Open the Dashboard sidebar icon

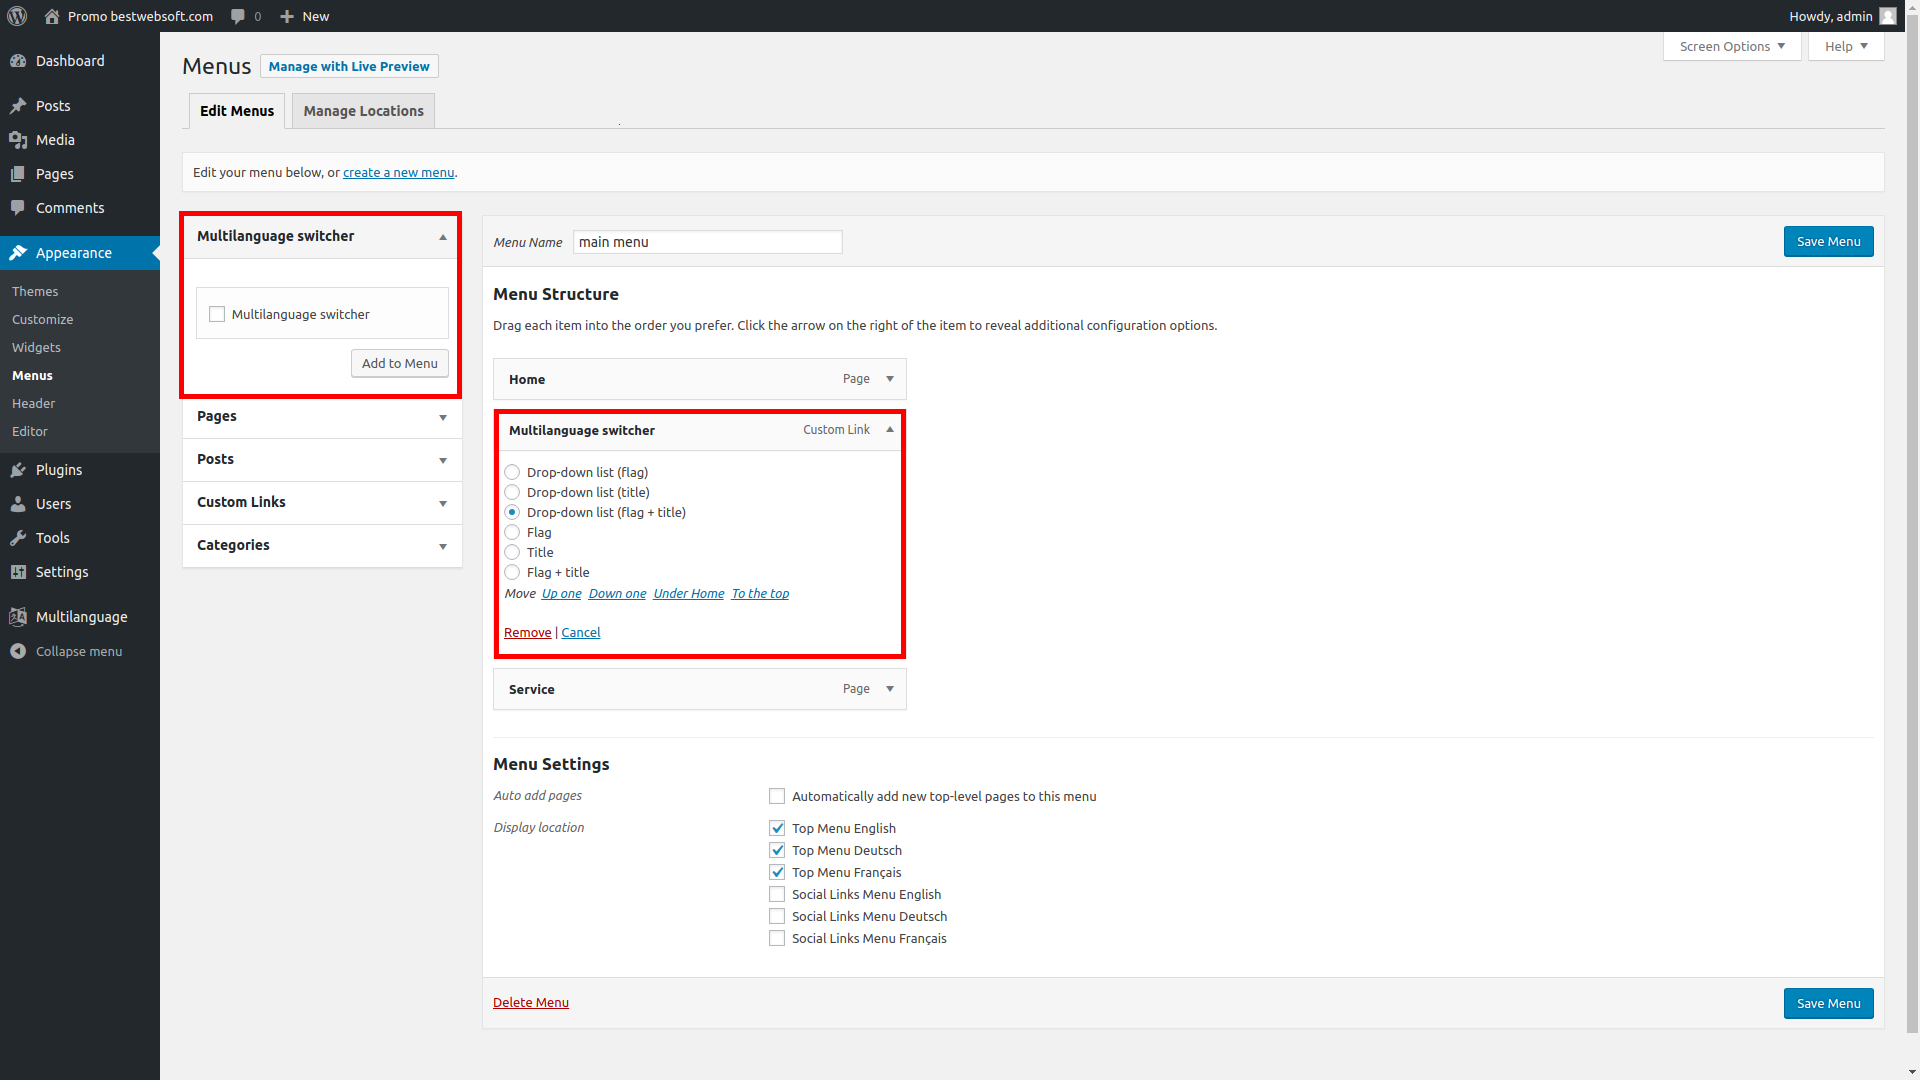click(x=18, y=61)
